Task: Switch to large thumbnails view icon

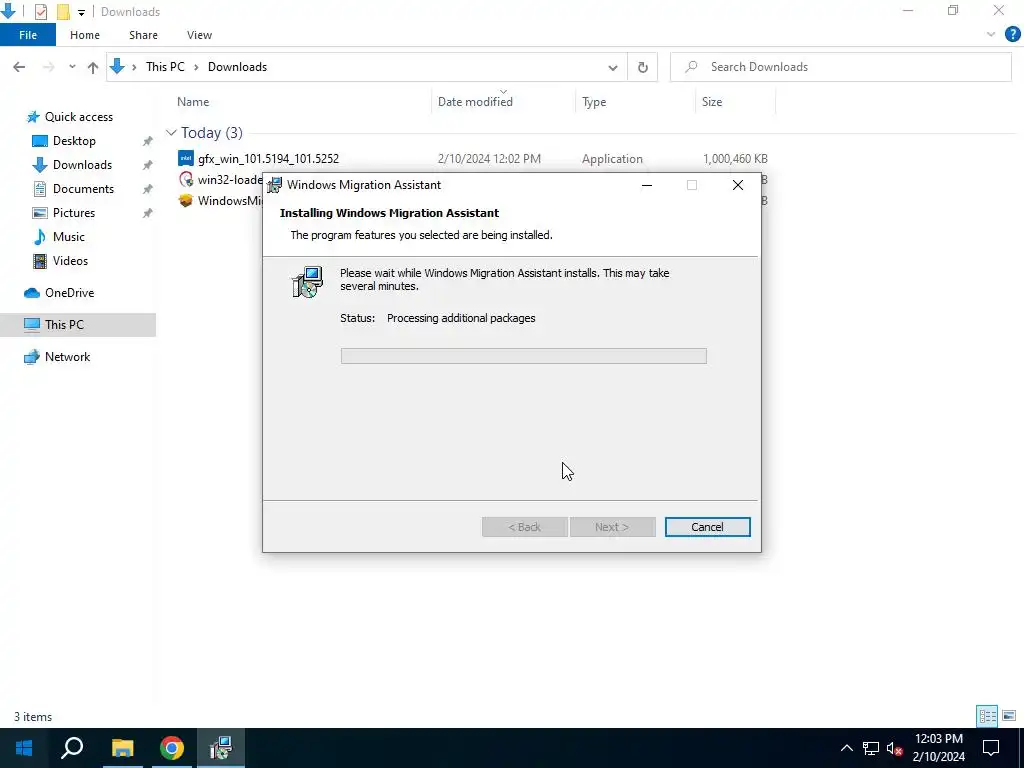Action: point(1009,716)
